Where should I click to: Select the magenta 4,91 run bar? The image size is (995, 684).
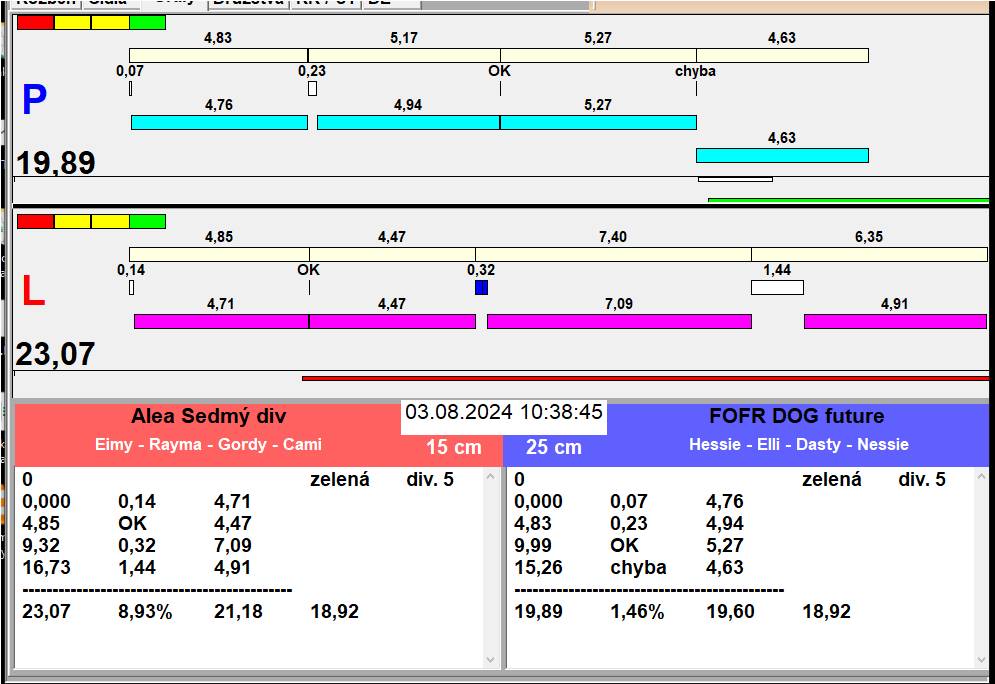coord(895,322)
